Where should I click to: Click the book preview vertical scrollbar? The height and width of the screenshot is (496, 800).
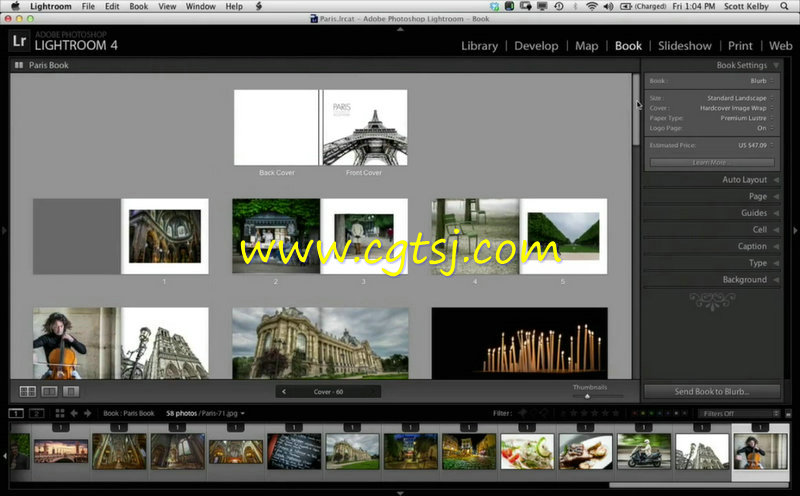point(636,110)
